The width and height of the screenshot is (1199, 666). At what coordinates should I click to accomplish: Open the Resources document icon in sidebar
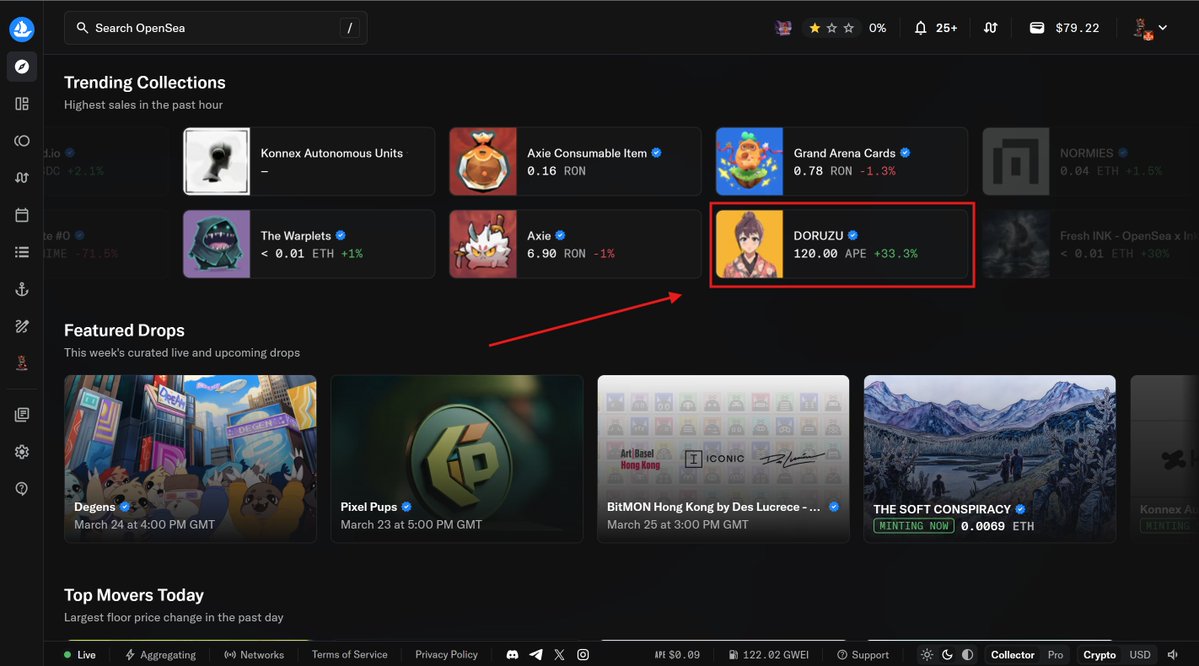click(21, 414)
